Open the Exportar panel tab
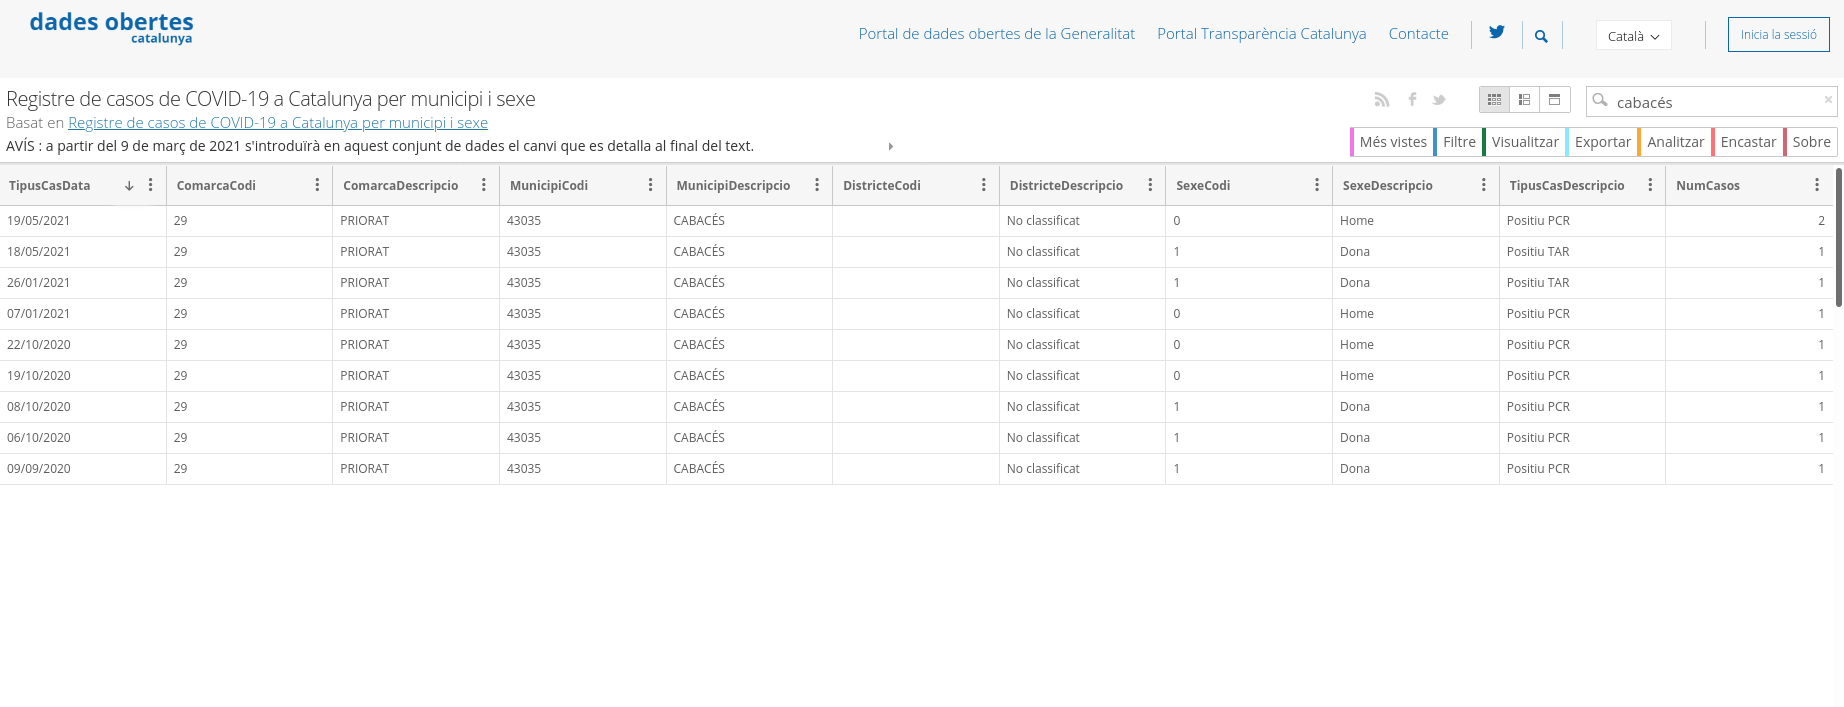 point(1602,142)
